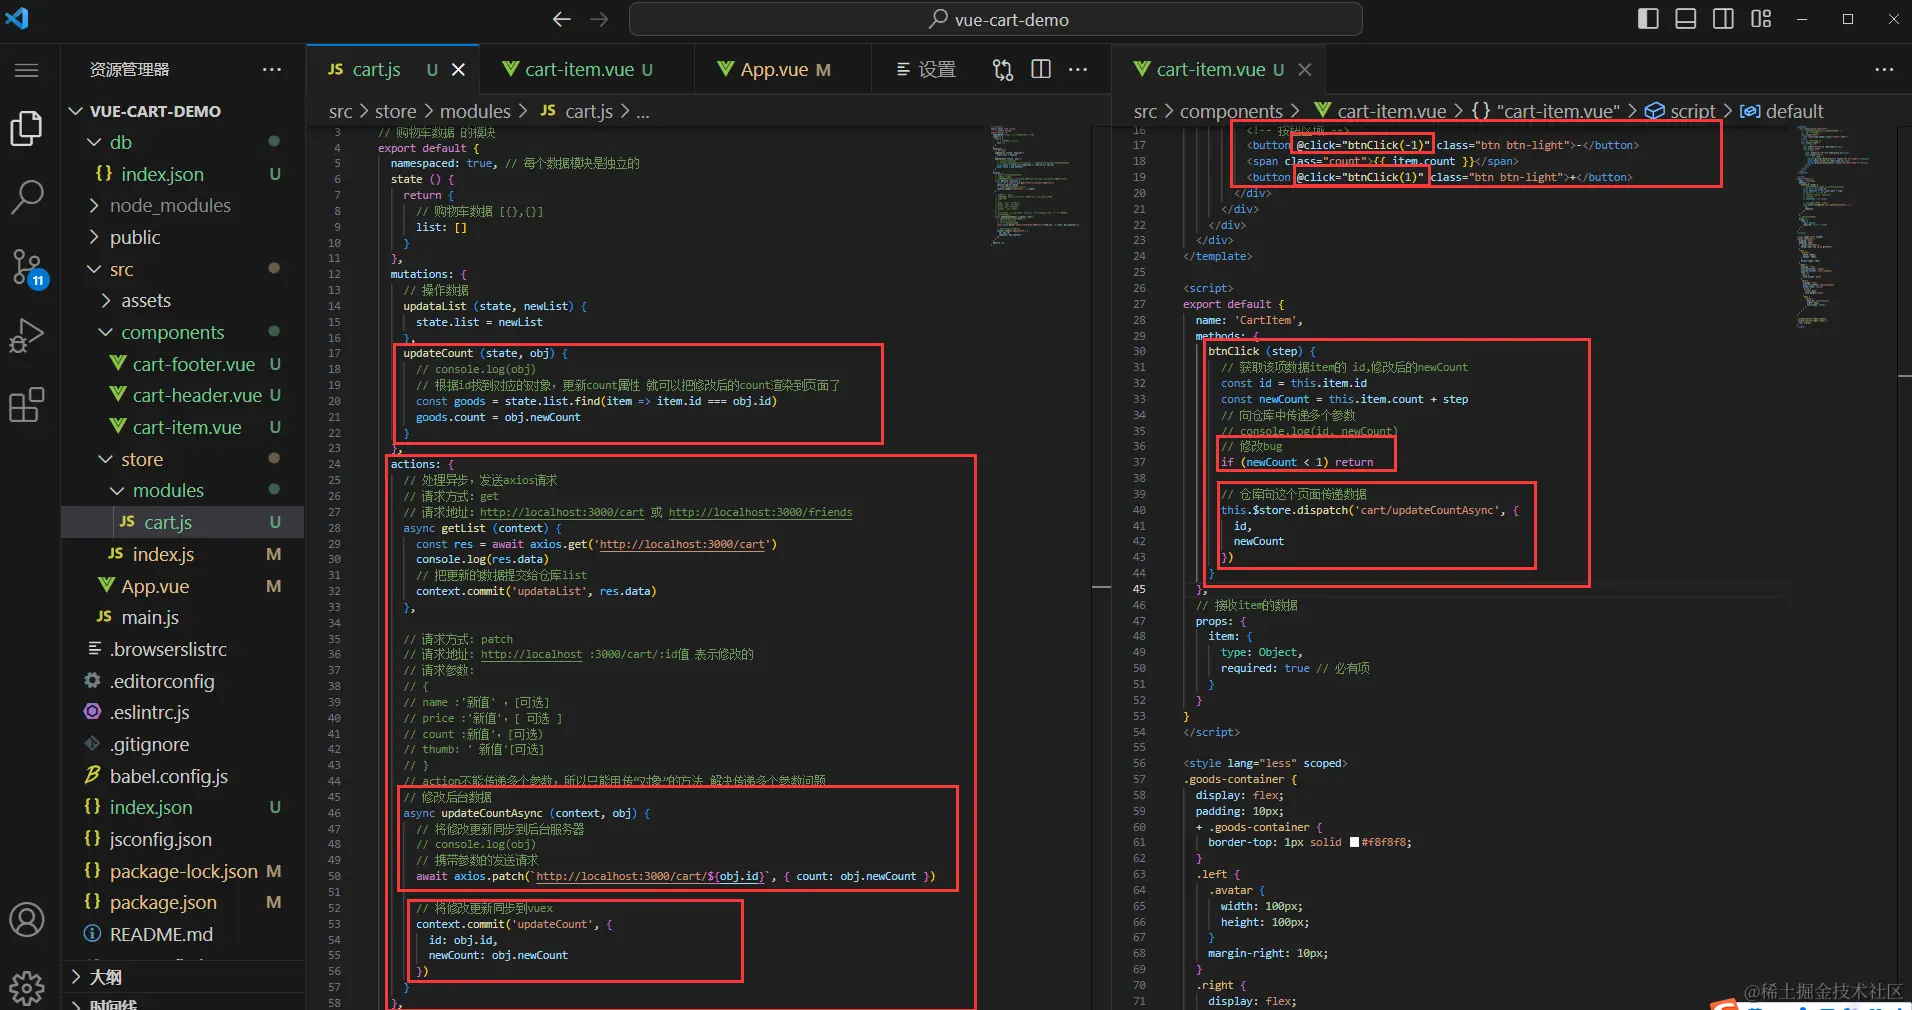Open Run and Debug view
Screen dimensions: 1912x1010
coord(27,336)
